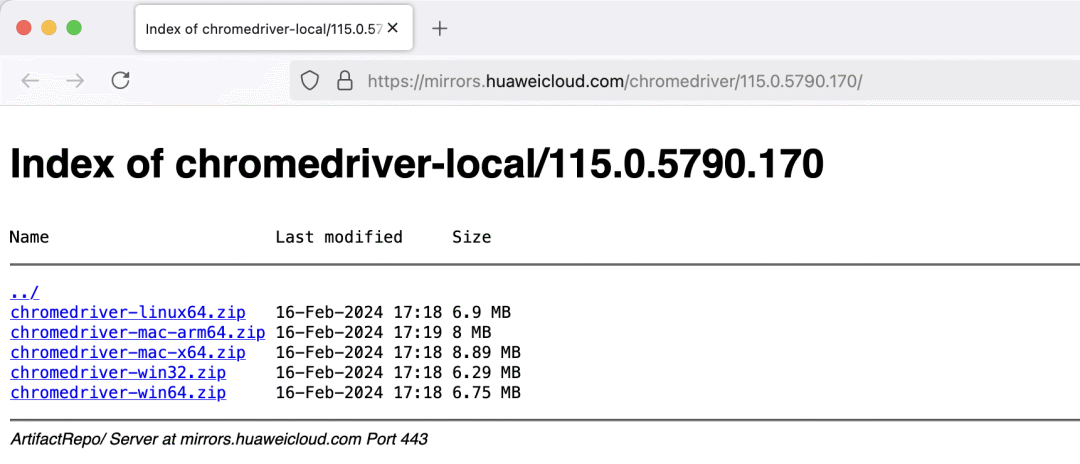Viewport: 1080px width, 464px height.
Task: Show site security via the padlock icon
Action: click(344, 81)
